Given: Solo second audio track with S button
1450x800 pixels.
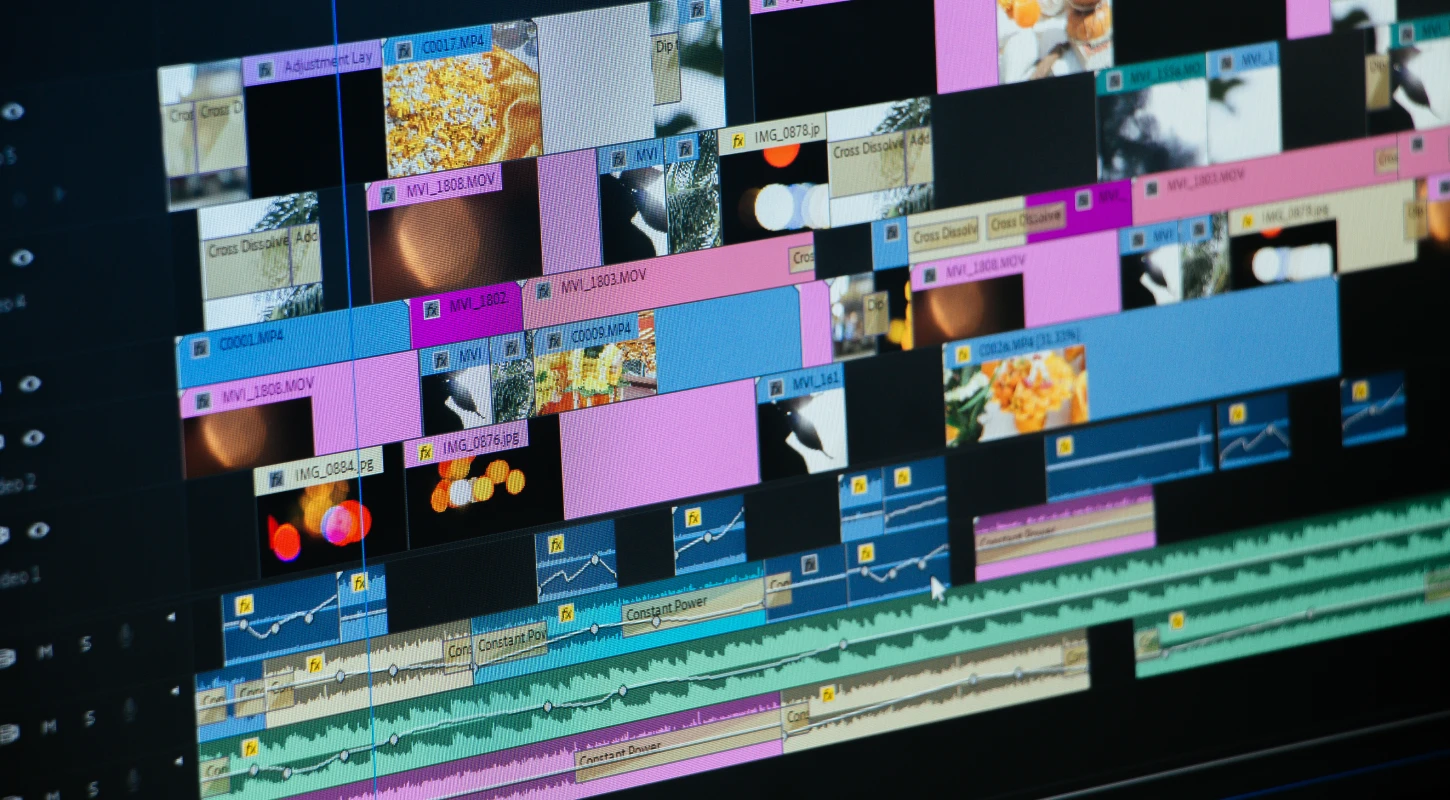Looking at the screenshot, I should (x=89, y=718).
